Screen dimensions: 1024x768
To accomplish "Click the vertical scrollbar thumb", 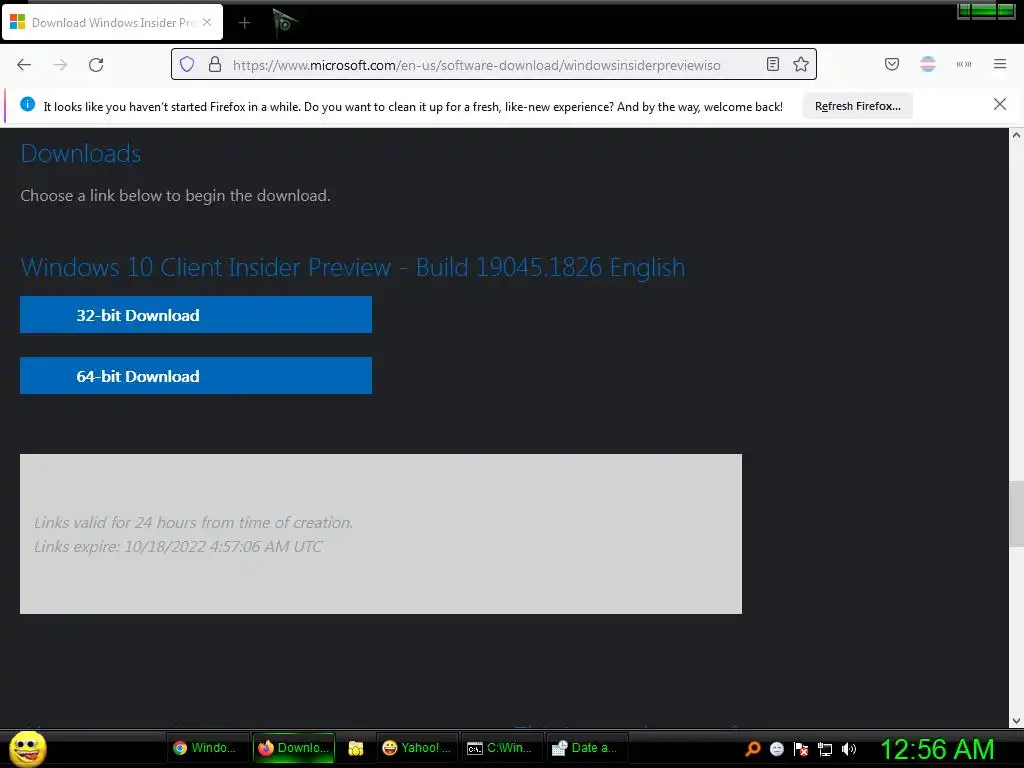I will (1016, 513).
